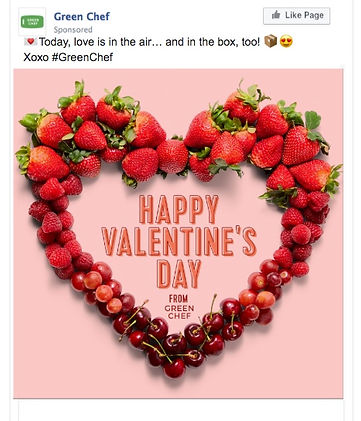Click the thumbs-up icon in Like Page
361x421 pixels.
point(276,15)
